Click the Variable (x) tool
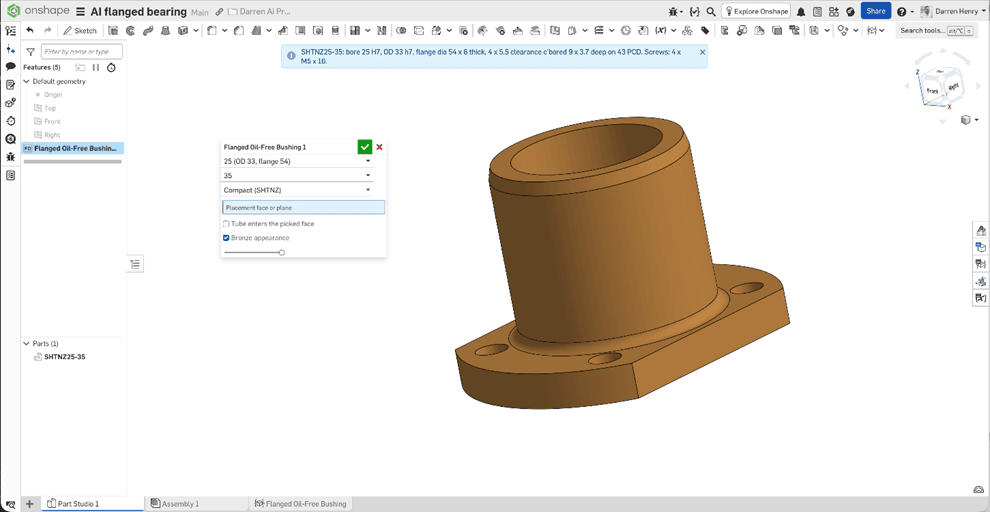 (x=660, y=30)
